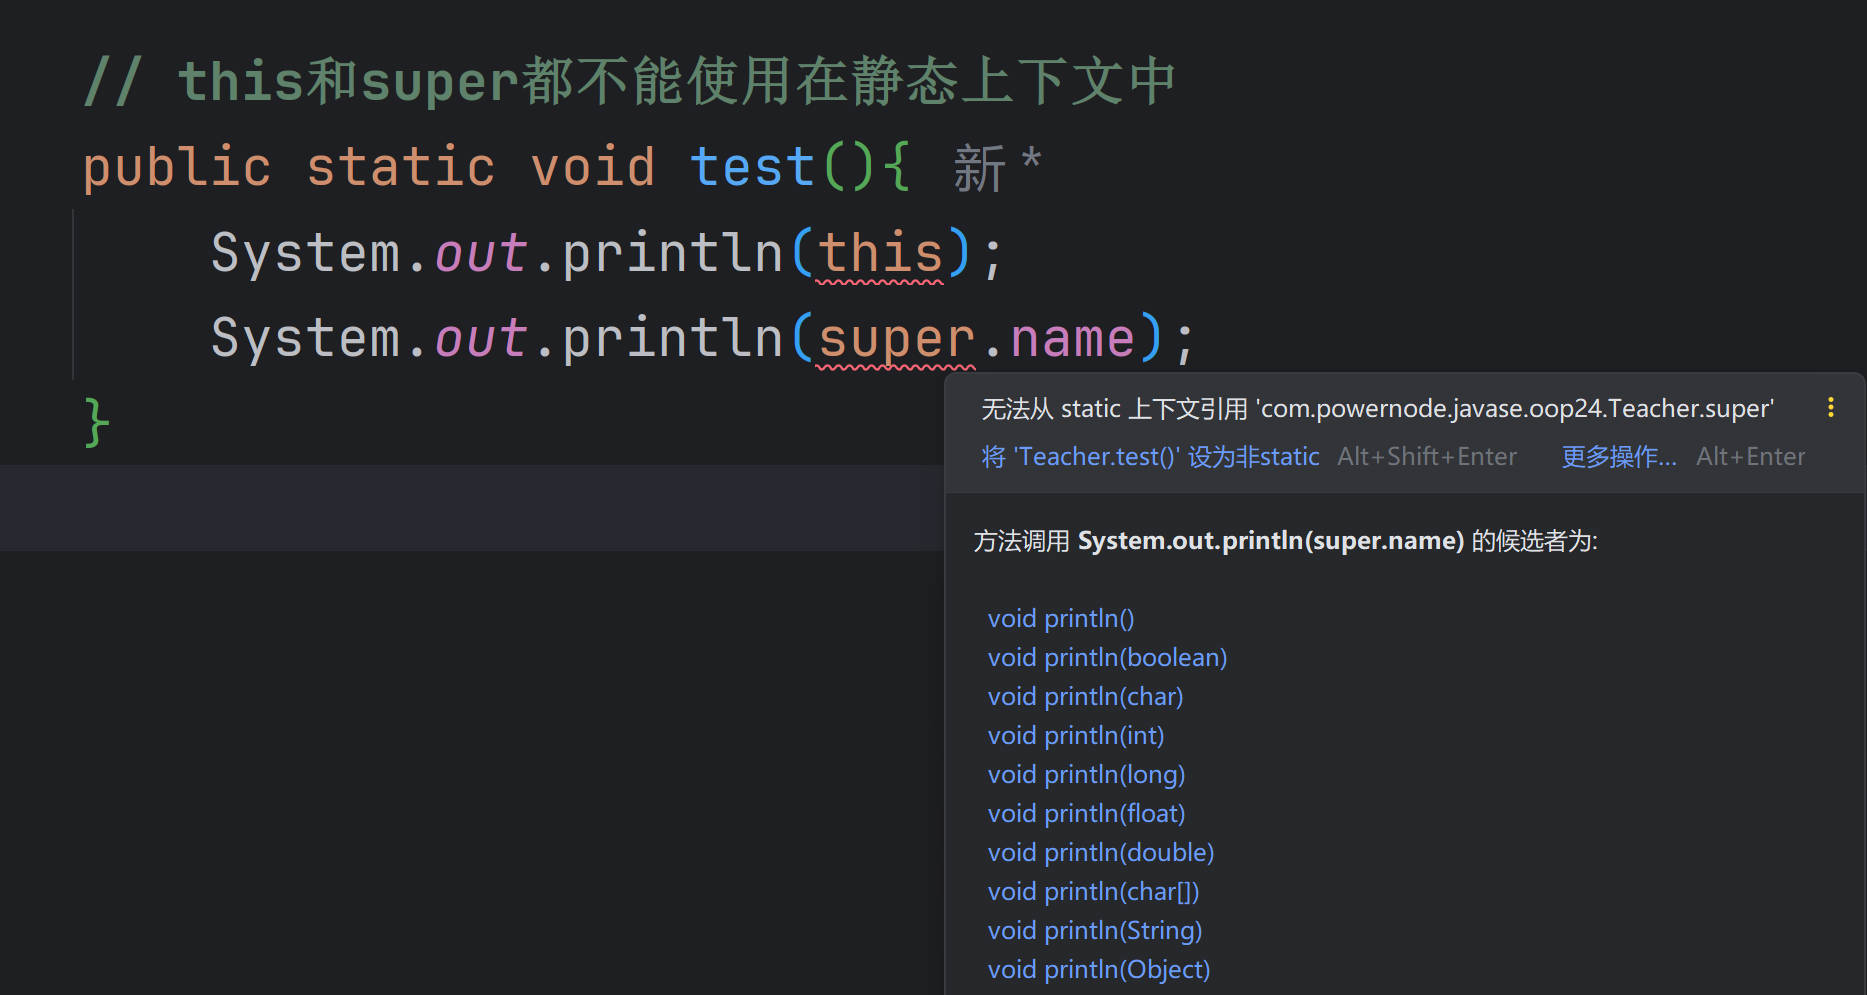Click the void println(long) candidate
The height and width of the screenshot is (995, 1867).
pyautogui.click(x=1085, y=775)
